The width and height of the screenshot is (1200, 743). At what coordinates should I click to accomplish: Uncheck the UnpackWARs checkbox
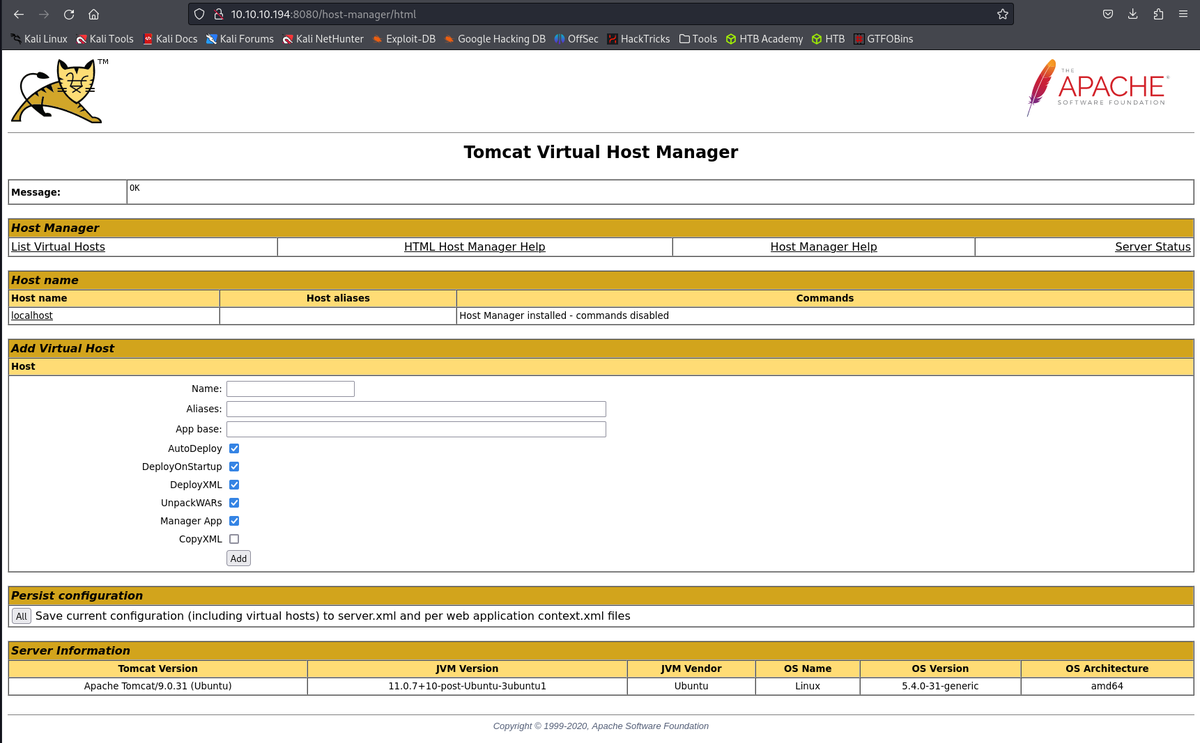click(x=234, y=503)
